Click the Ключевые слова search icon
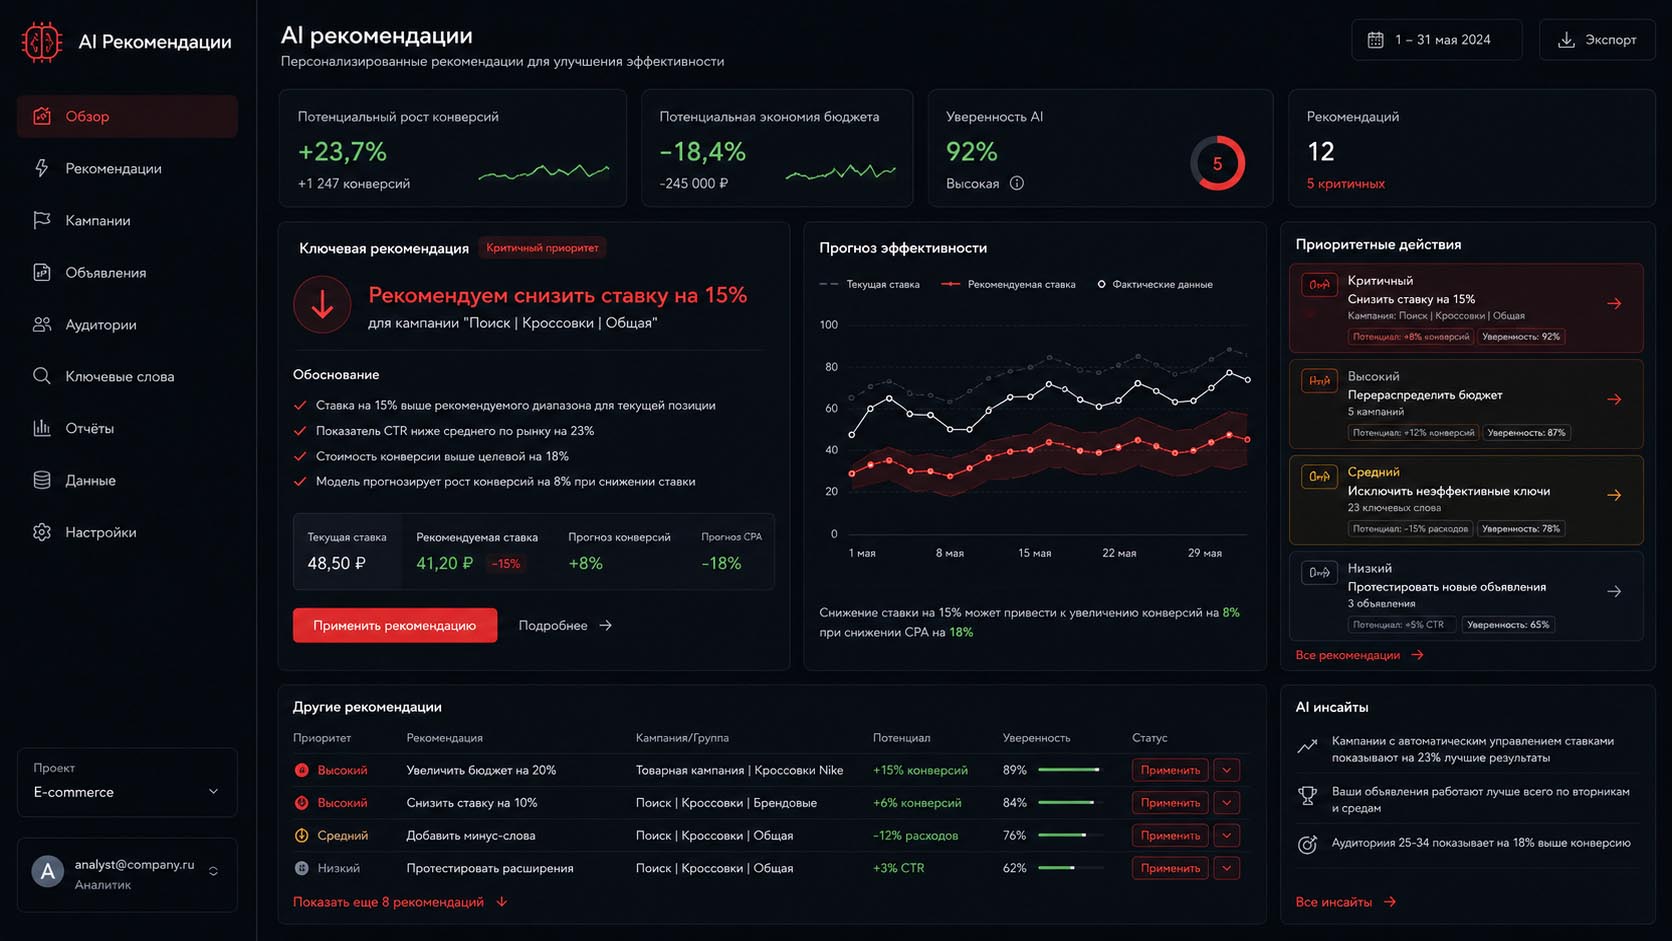1672x941 pixels. pos(41,376)
